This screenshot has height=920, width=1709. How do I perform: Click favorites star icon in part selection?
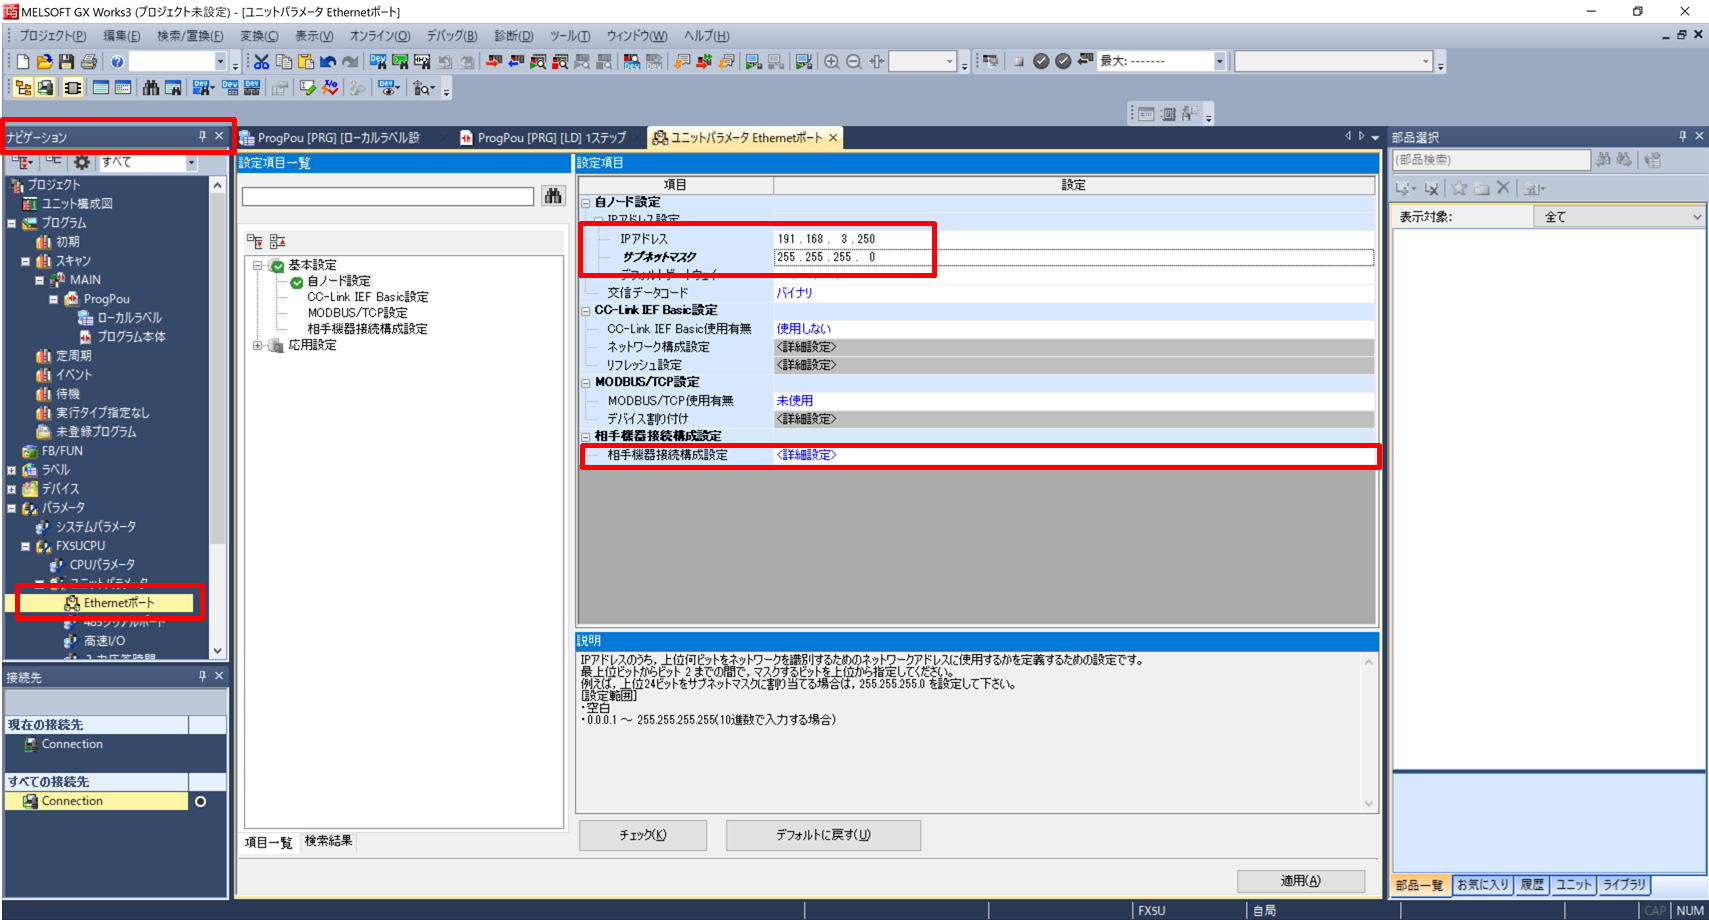pos(1459,188)
